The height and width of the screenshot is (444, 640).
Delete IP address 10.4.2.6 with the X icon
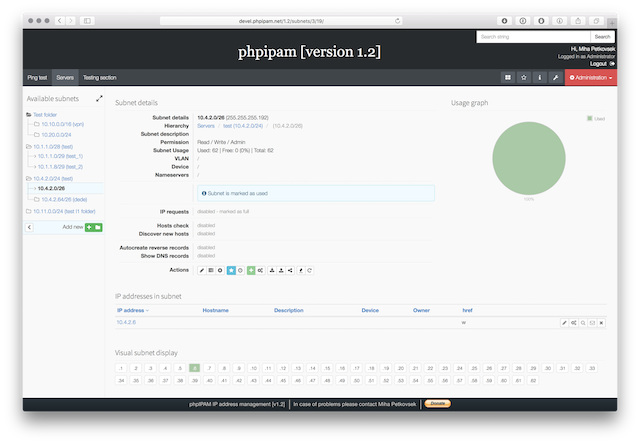click(x=601, y=323)
